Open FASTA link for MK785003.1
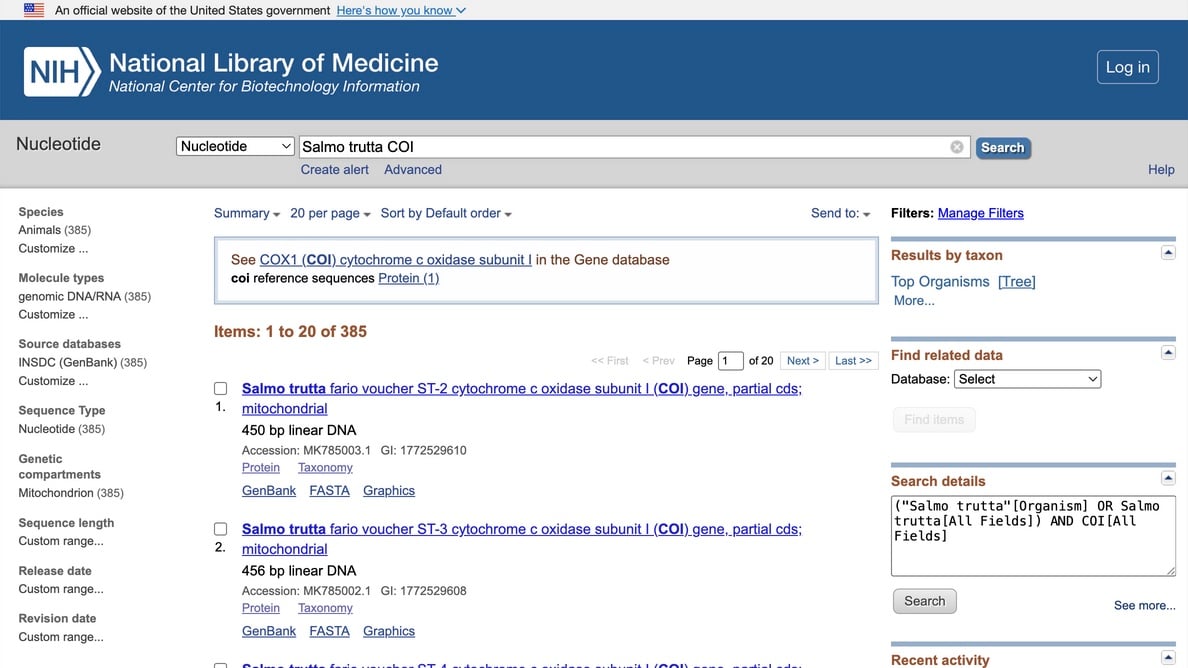The height and width of the screenshot is (668, 1188). click(330, 491)
